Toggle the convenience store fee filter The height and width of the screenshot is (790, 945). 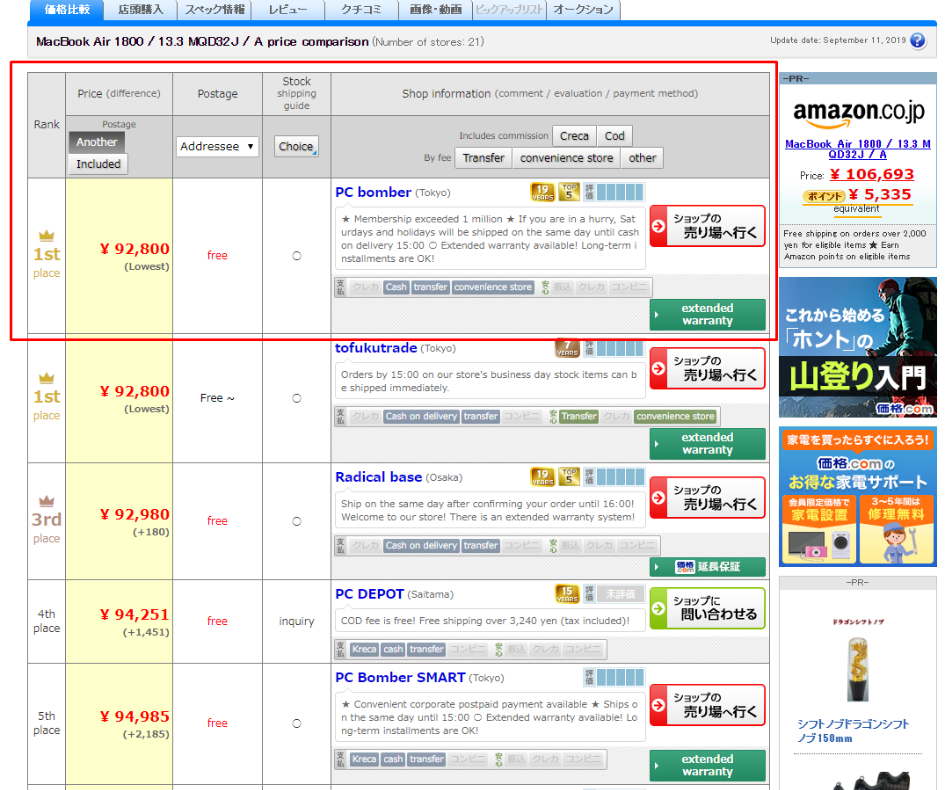click(x=567, y=158)
